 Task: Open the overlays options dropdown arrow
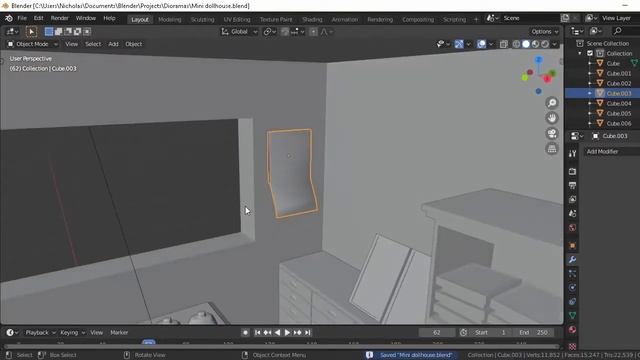click(x=491, y=44)
